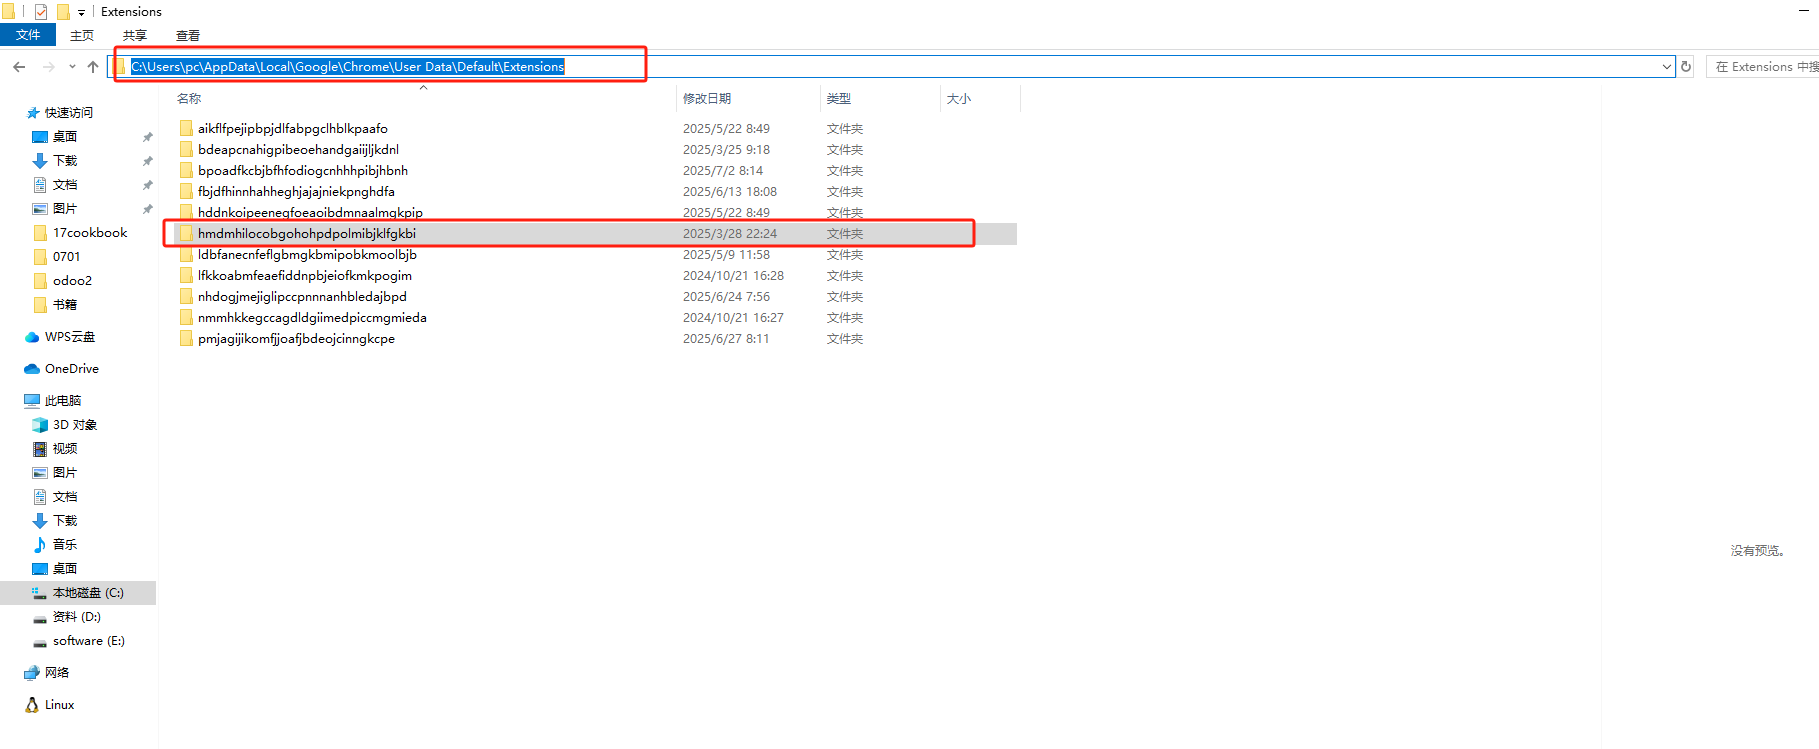Image resolution: width=1819 pixels, height=749 pixels.
Task: Select folder hmdmhilocobgohohpdpolmibjklfgkbi
Action: [x=307, y=233]
